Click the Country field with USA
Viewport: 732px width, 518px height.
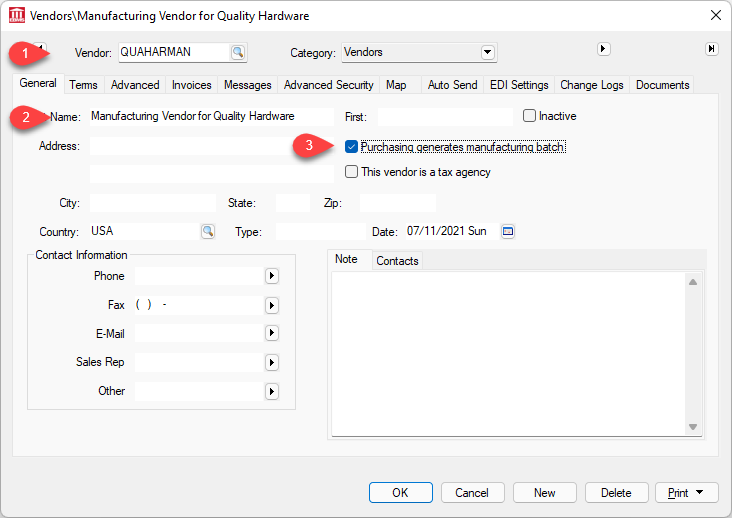tap(145, 231)
